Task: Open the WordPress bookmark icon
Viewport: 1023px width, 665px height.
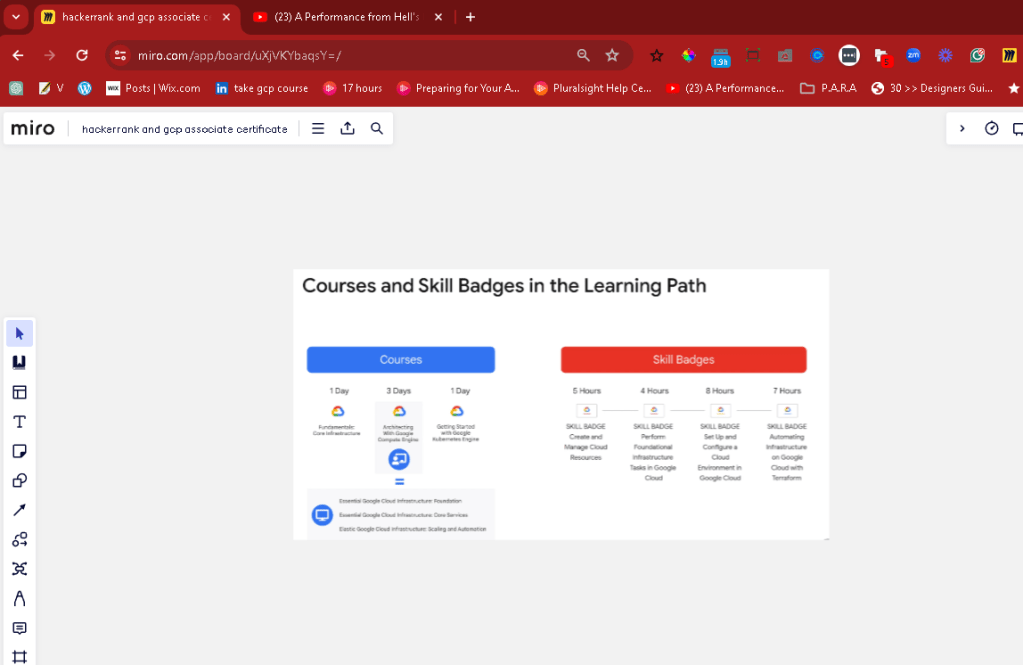Action: pos(85,88)
